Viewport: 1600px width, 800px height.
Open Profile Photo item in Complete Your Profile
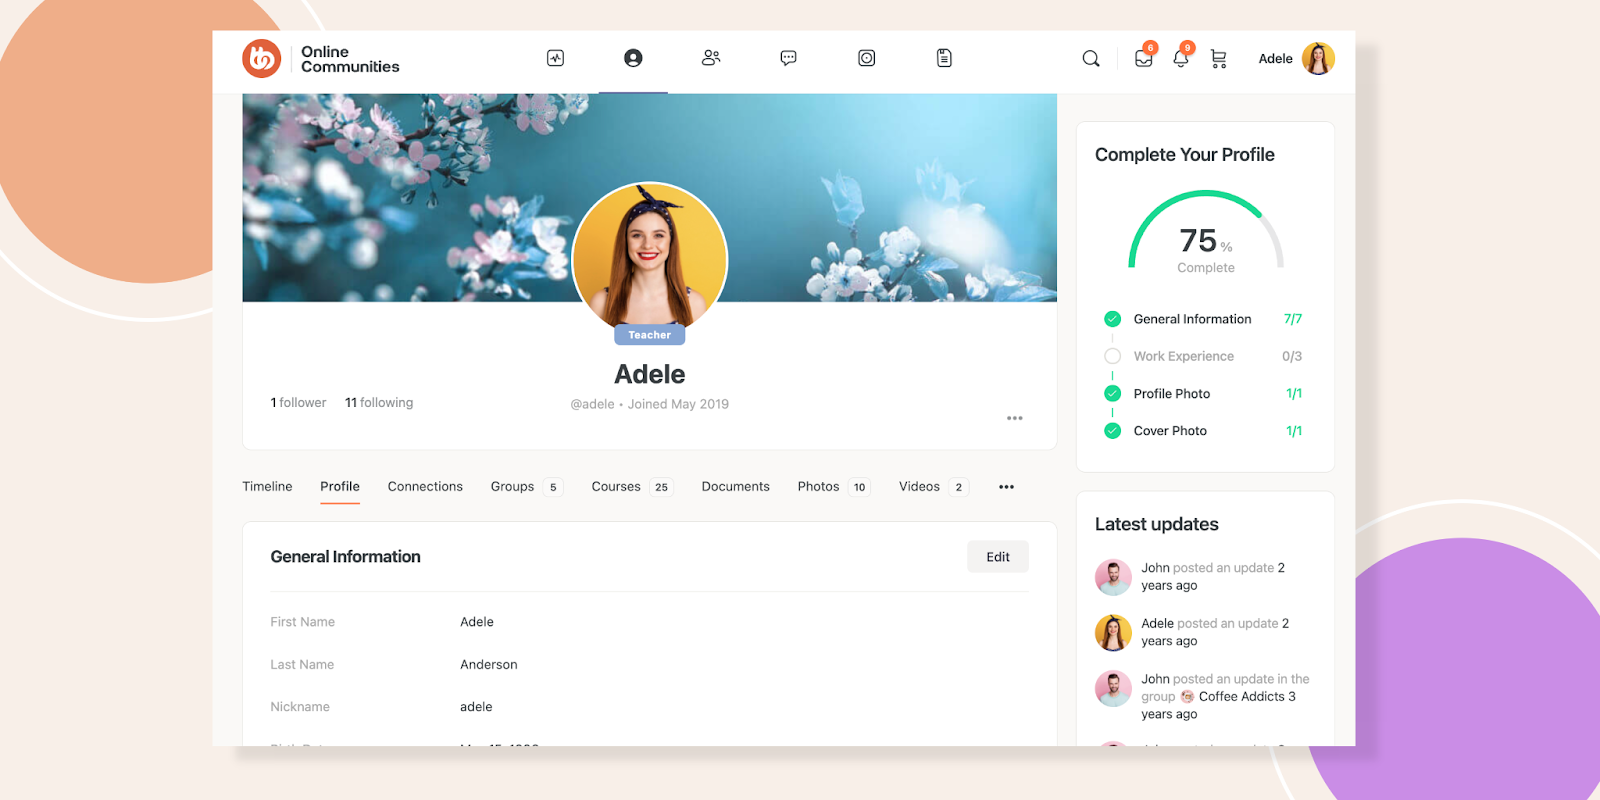(x=1172, y=394)
